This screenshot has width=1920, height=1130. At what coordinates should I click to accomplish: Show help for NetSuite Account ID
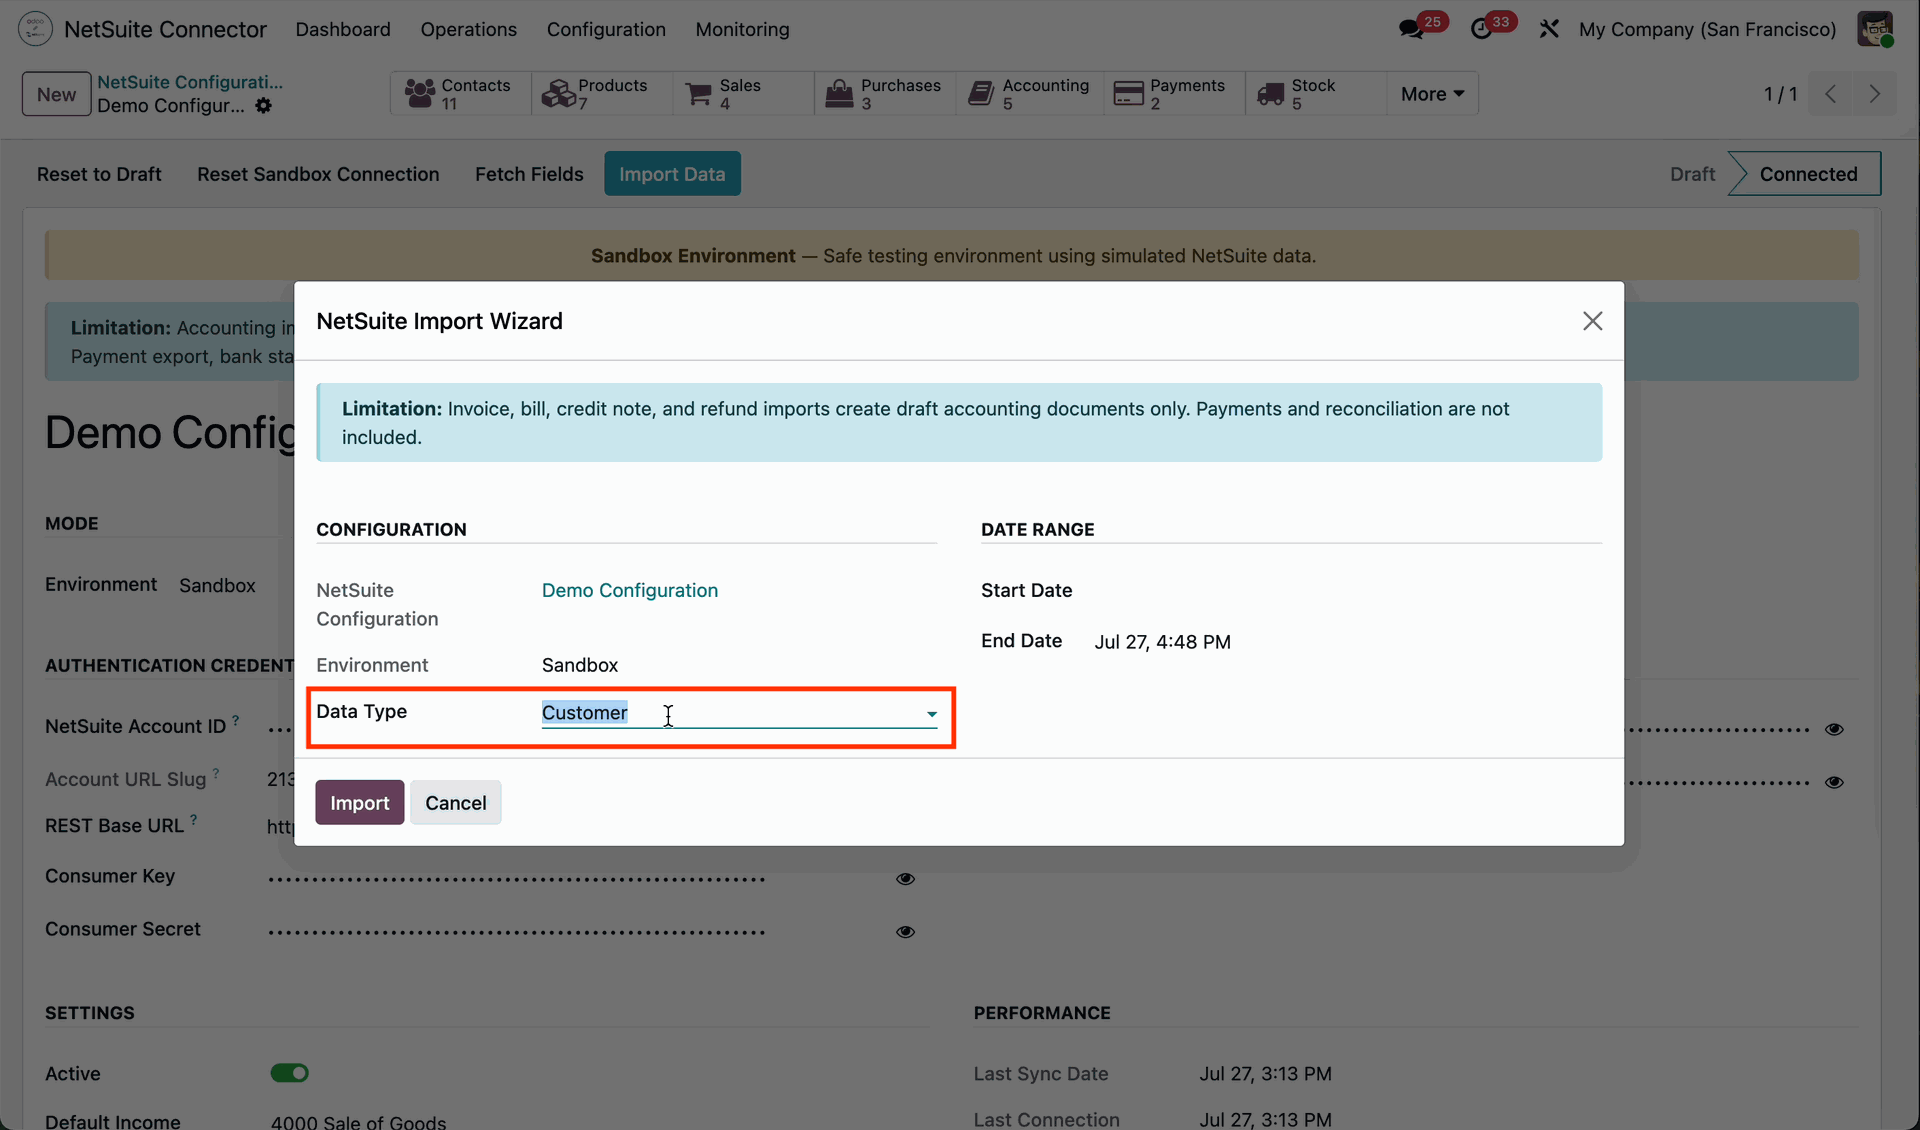236,719
